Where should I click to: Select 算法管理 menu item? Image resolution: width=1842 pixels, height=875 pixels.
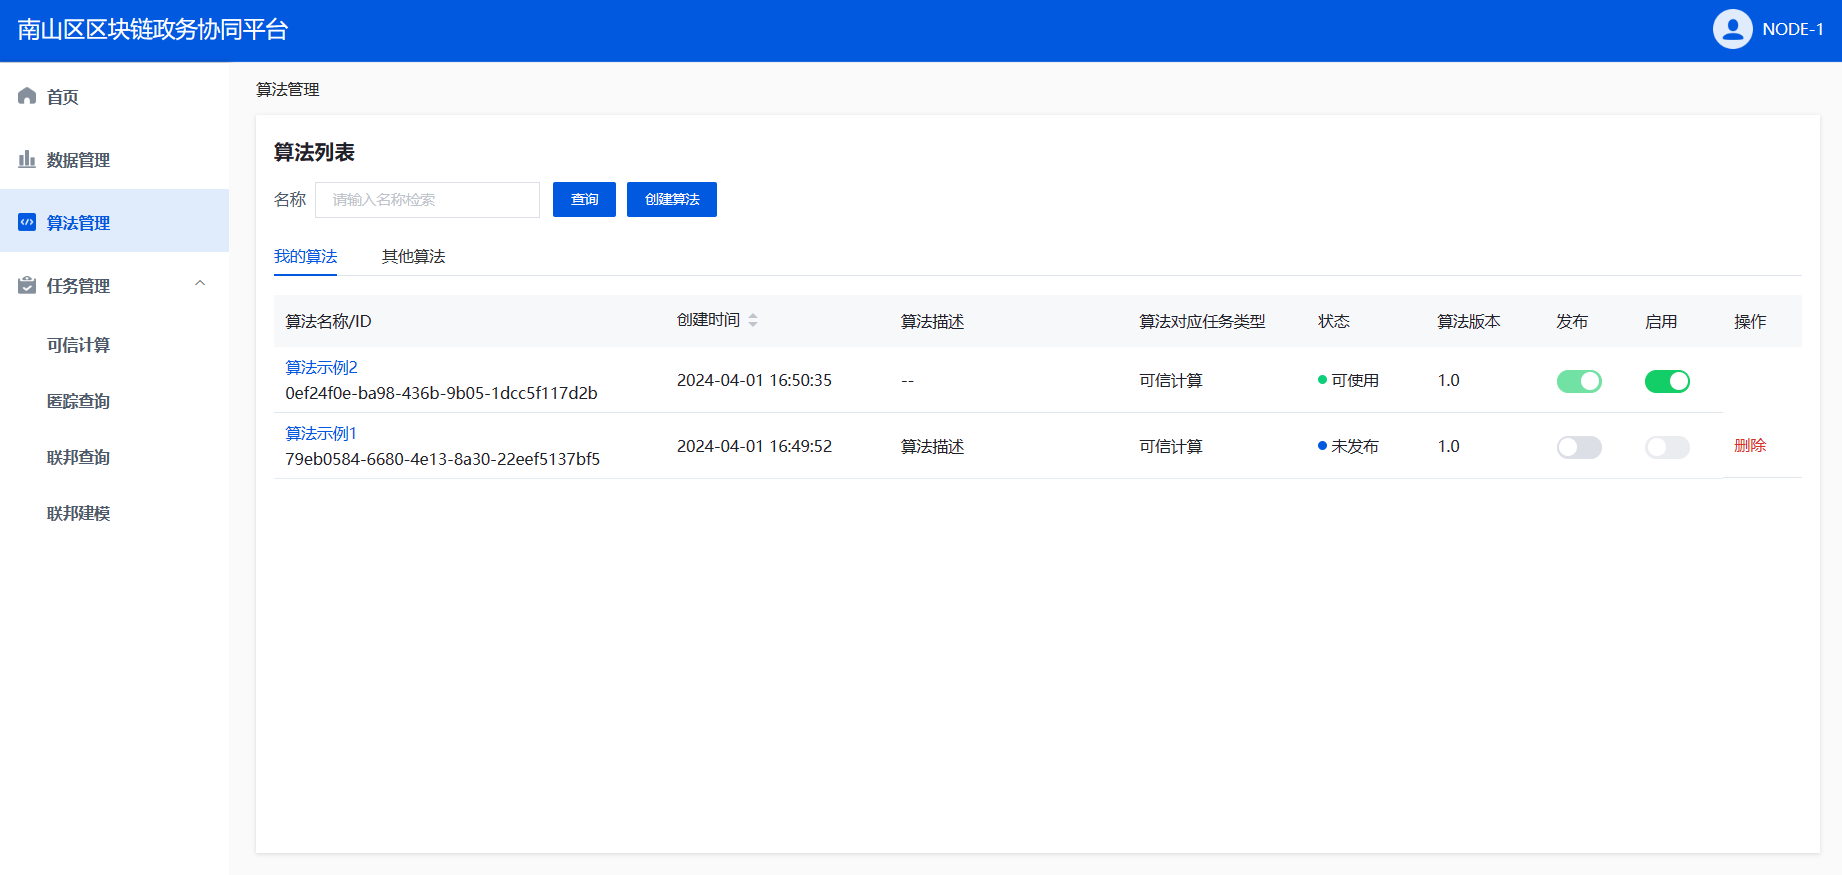(x=114, y=221)
